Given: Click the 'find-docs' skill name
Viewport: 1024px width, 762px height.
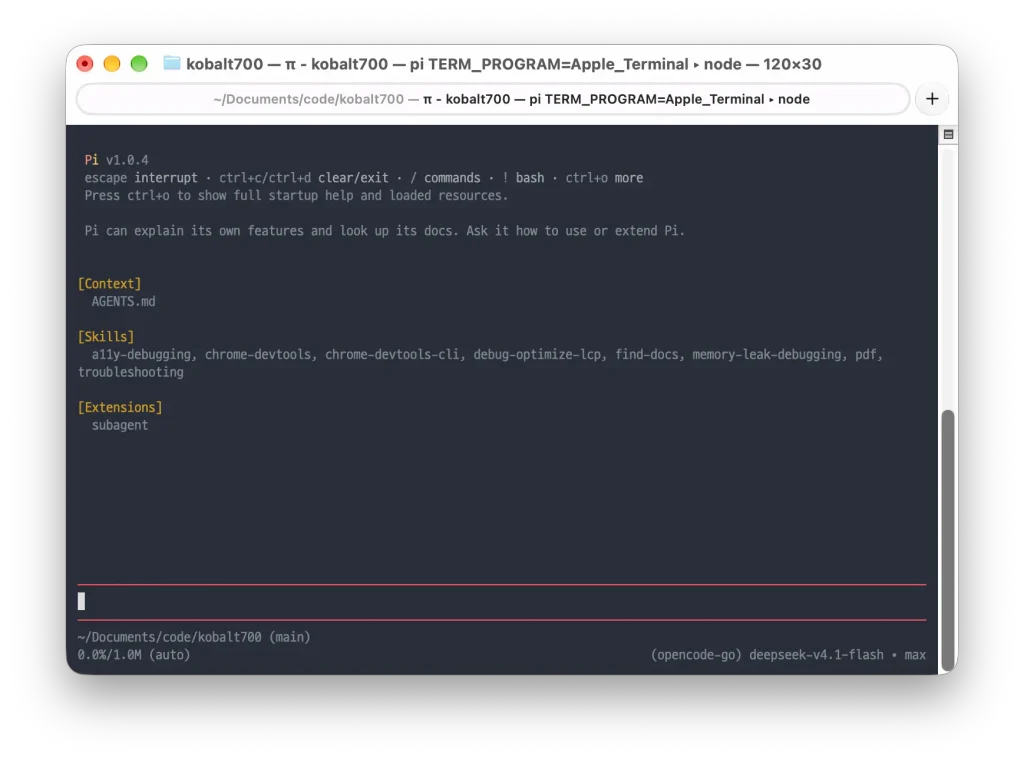Looking at the screenshot, I should [647, 355].
